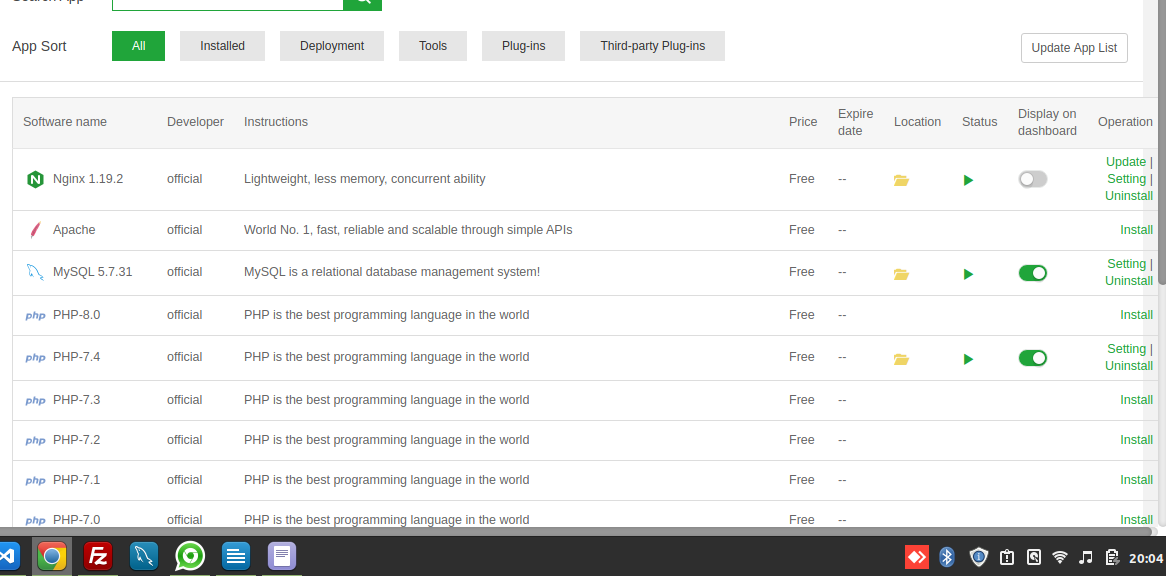Open MySQL Workbench from the taskbar
The width and height of the screenshot is (1166, 576).
click(144, 556)
